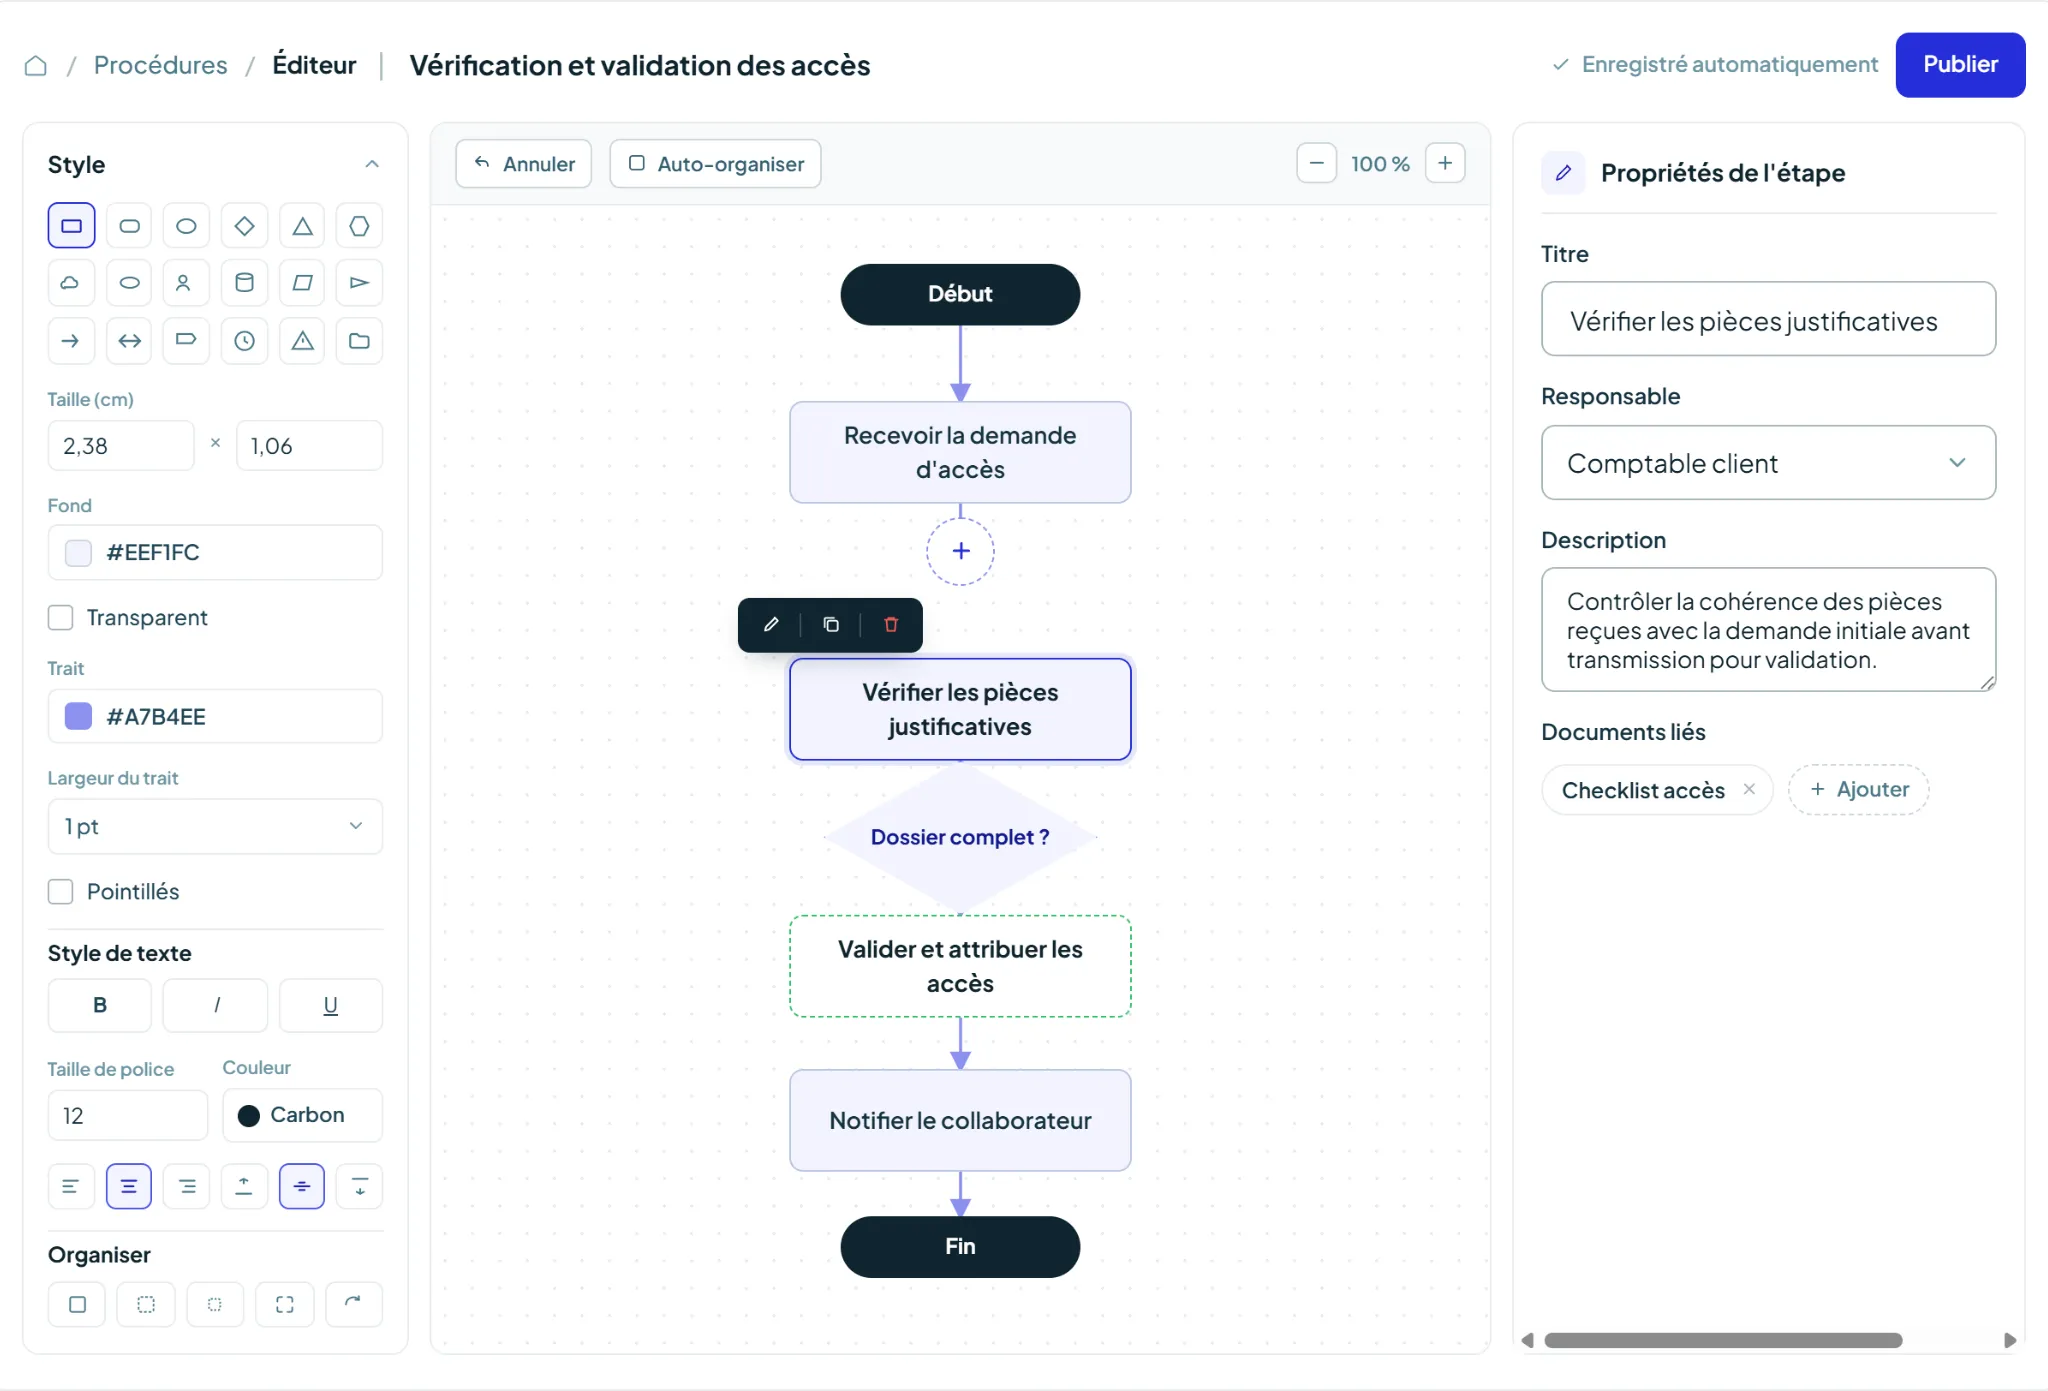Duplicate the step using copy icon
This screenshot has width=2048, height=1391.
pos(831,625)
